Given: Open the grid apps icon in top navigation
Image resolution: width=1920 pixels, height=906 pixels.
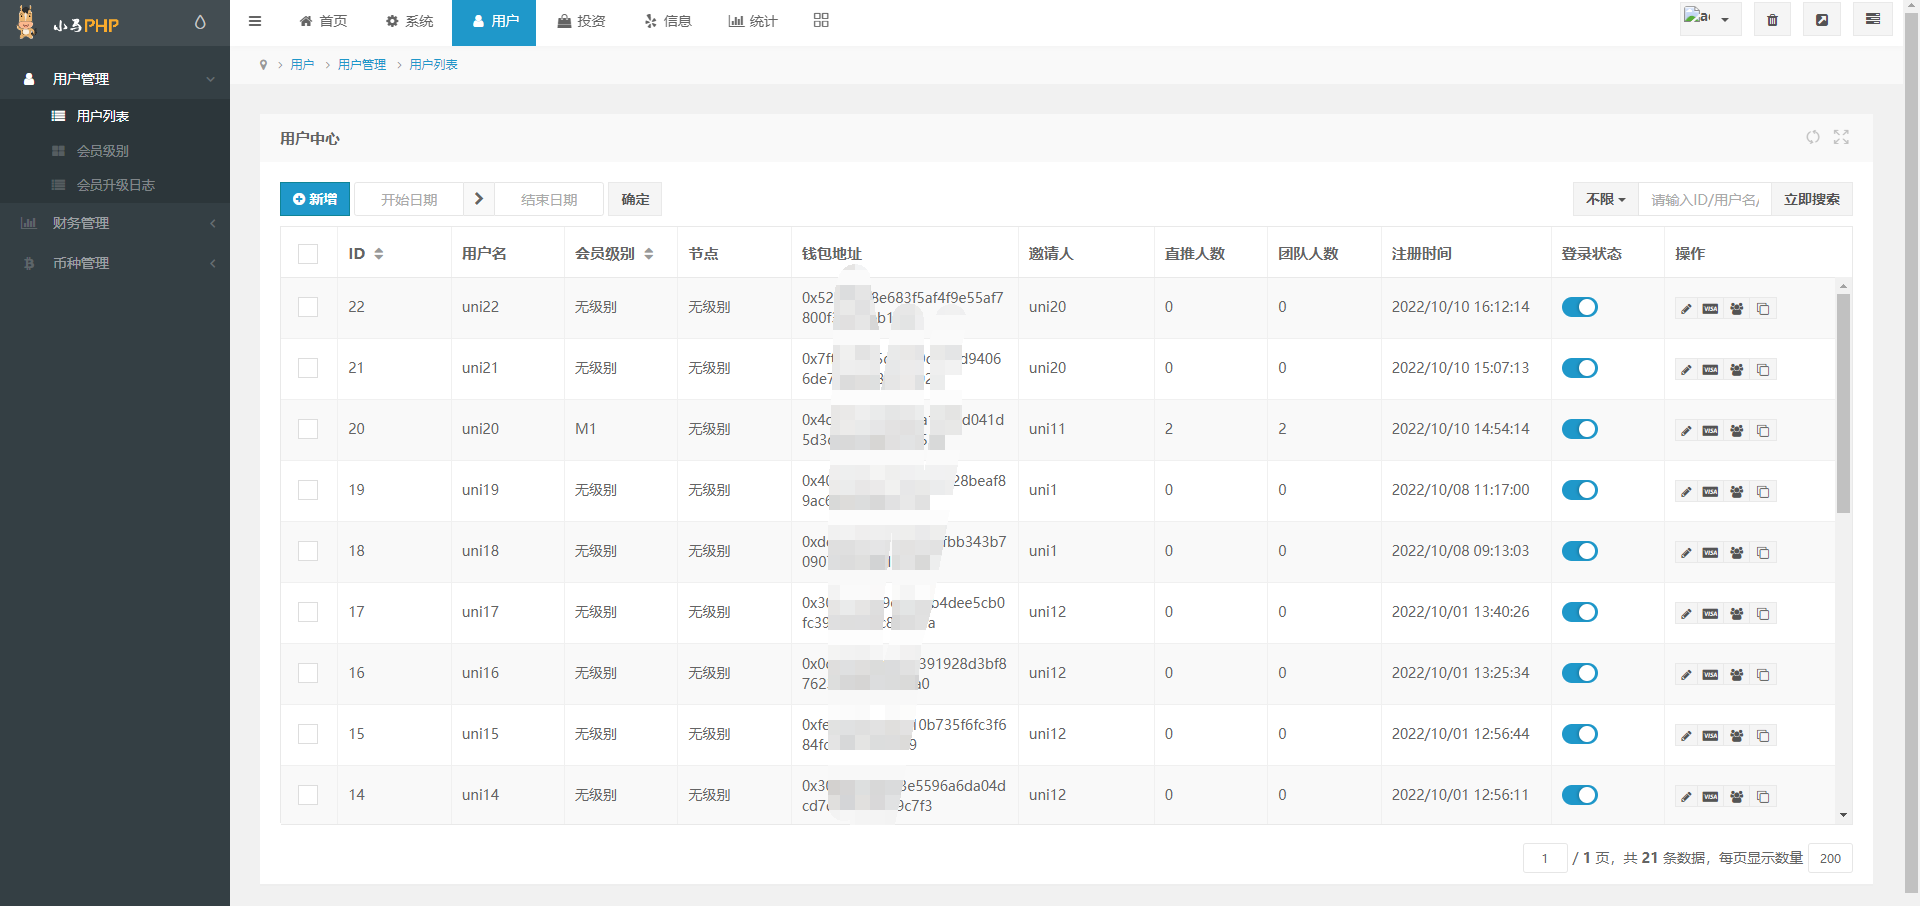Looking at the screenshot, I should [821, 21].
